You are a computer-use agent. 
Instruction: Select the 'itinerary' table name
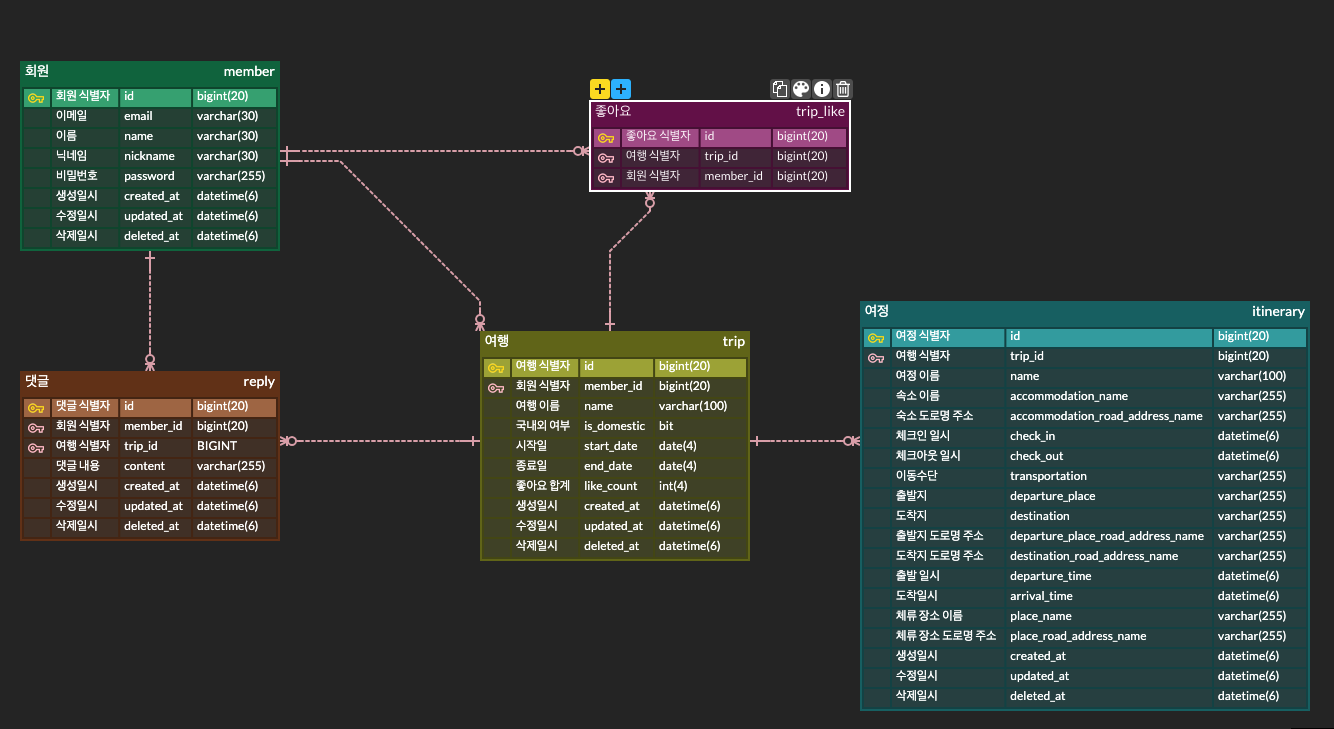(x=1278, y=312)
